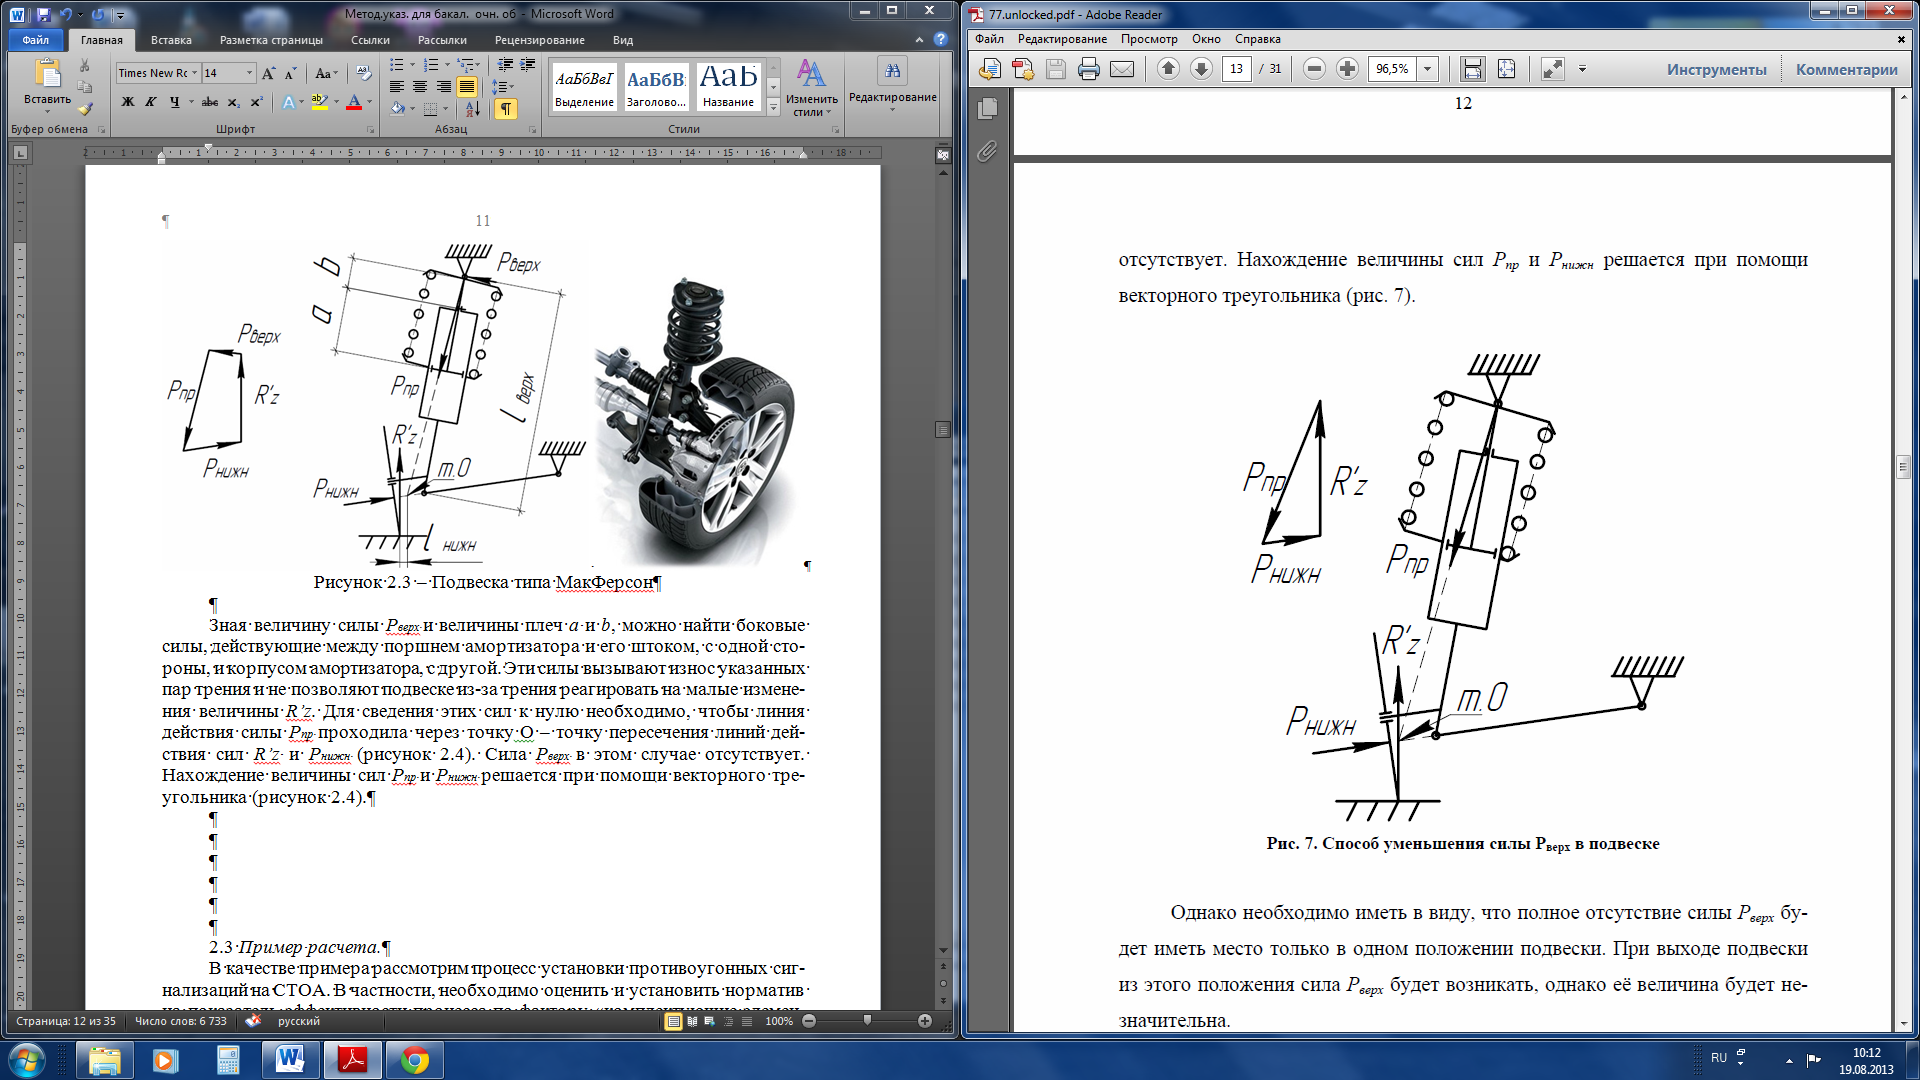1920x1080 pixels.
Task: Toggle Show/Hide paragraph marks (¶)
Action: (x=506, y=108)
